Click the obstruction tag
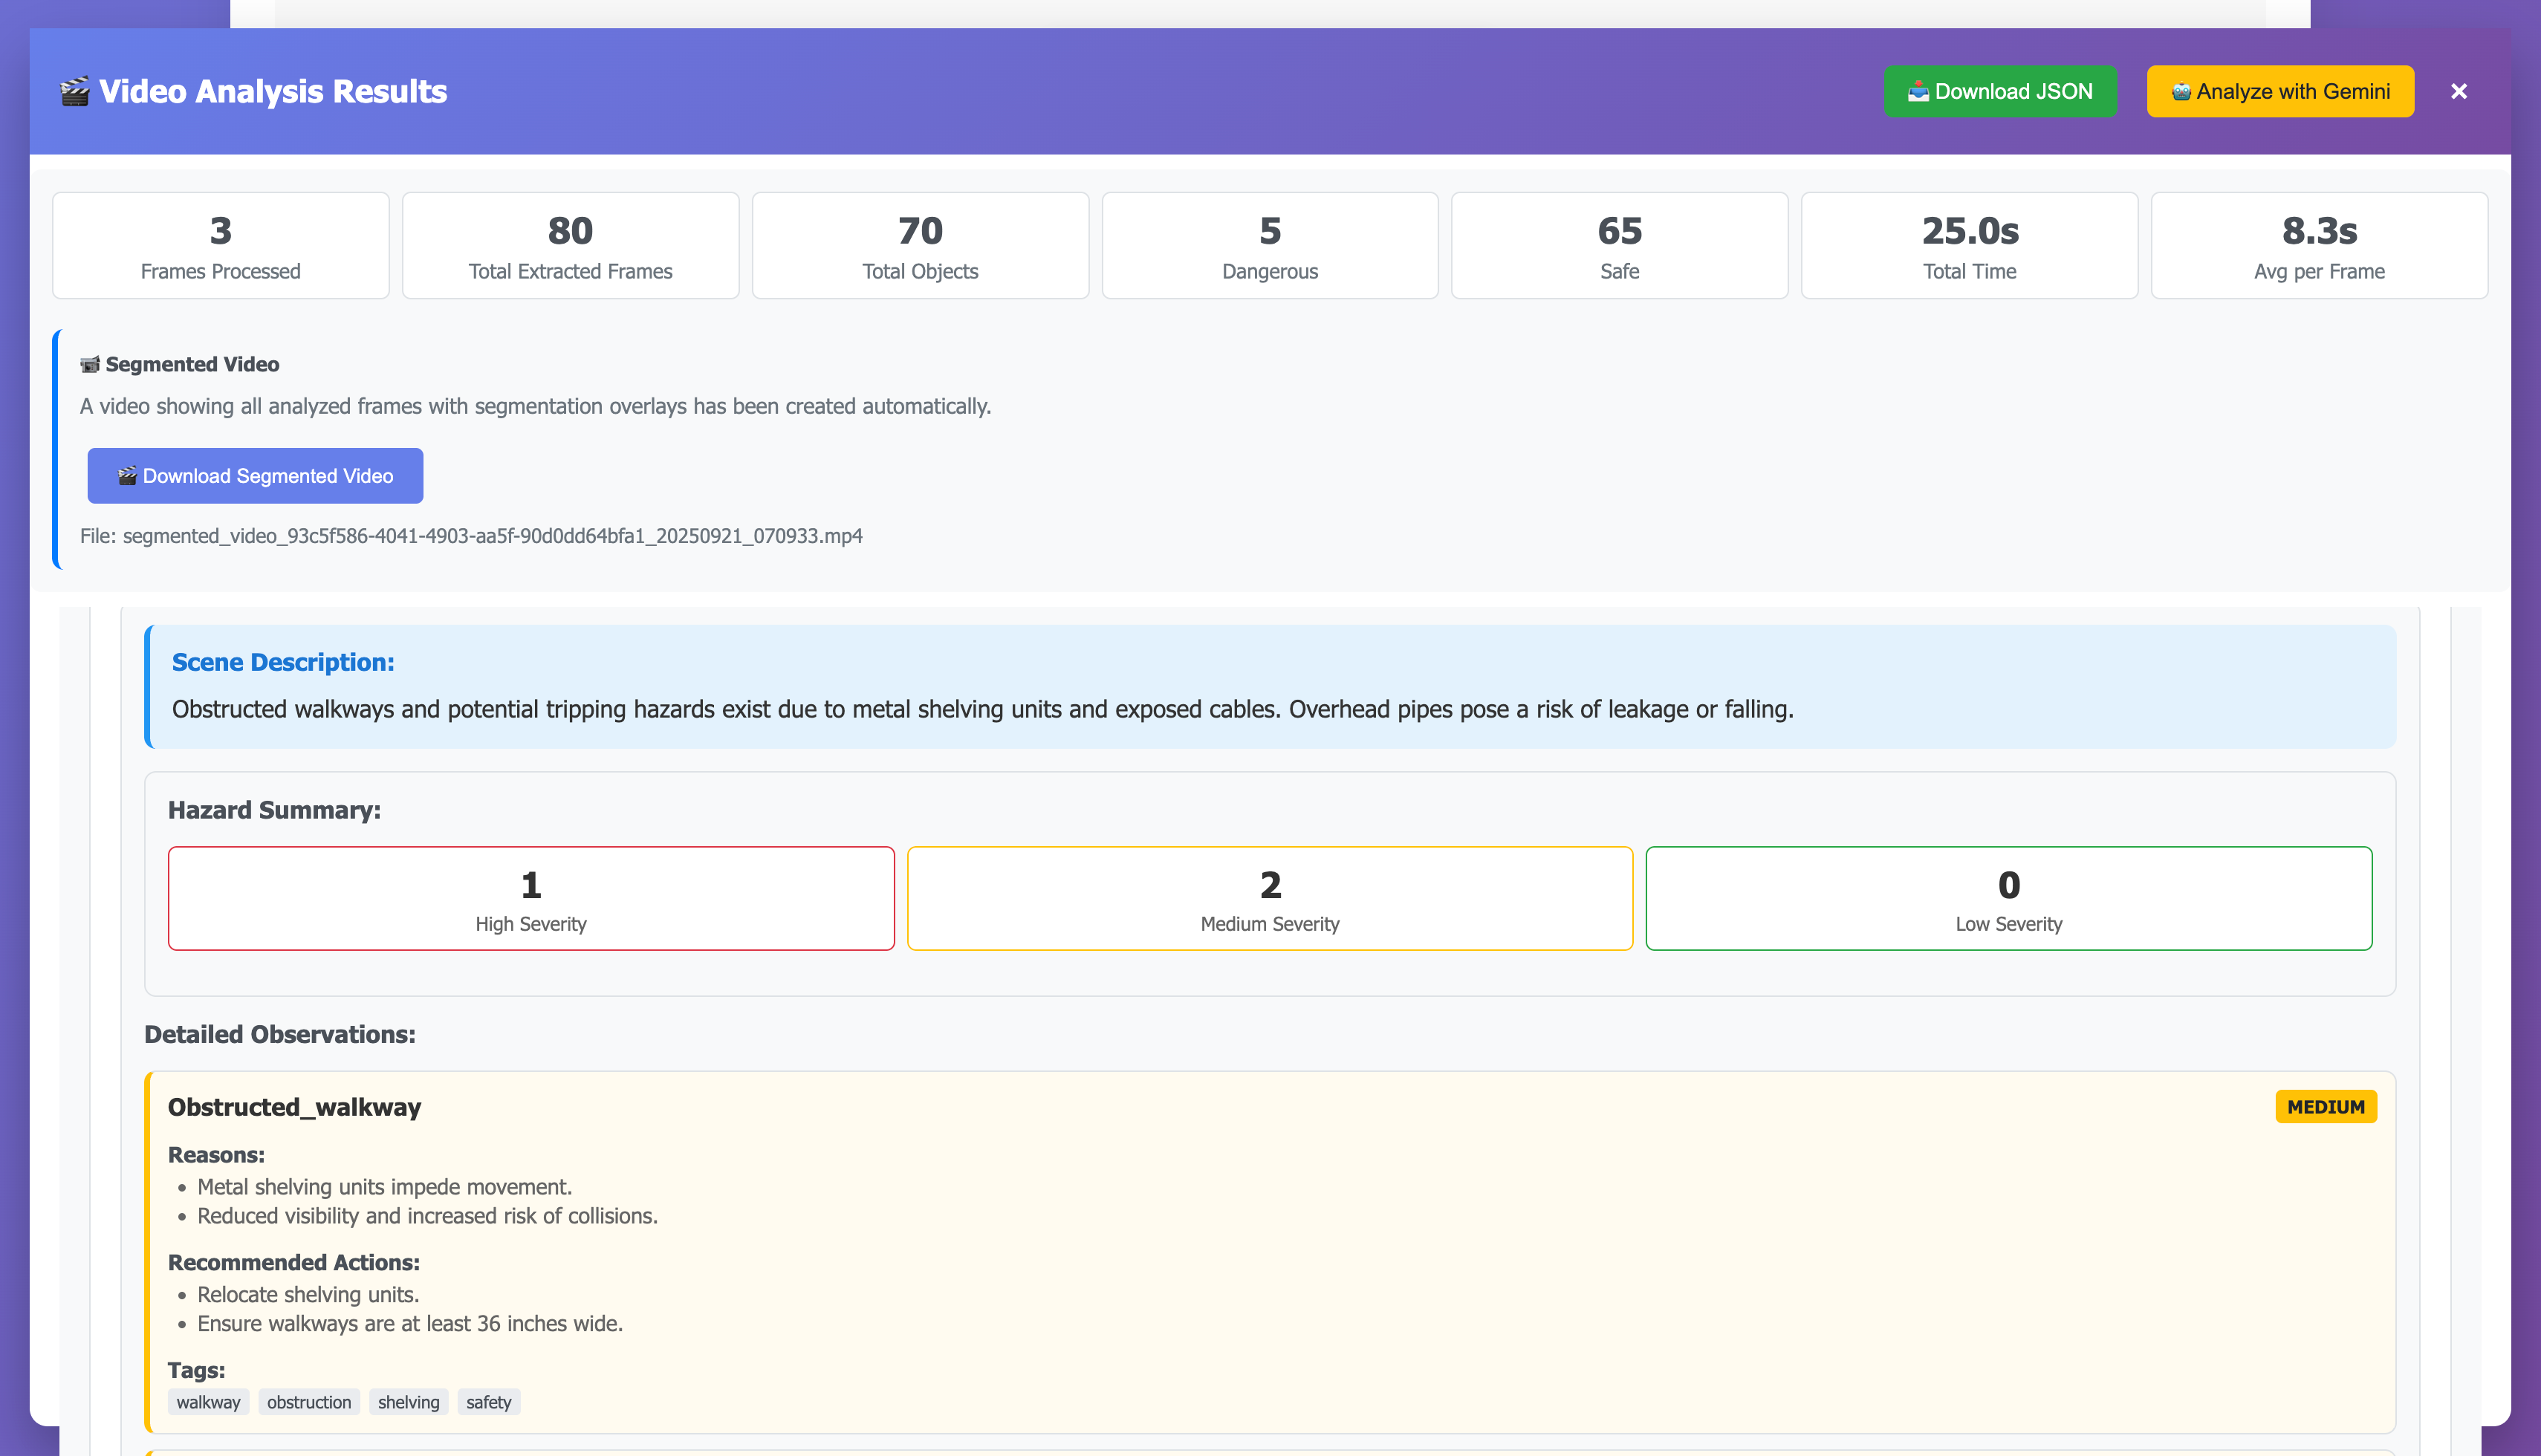 pyautogui.click(x=308, y=1402)
